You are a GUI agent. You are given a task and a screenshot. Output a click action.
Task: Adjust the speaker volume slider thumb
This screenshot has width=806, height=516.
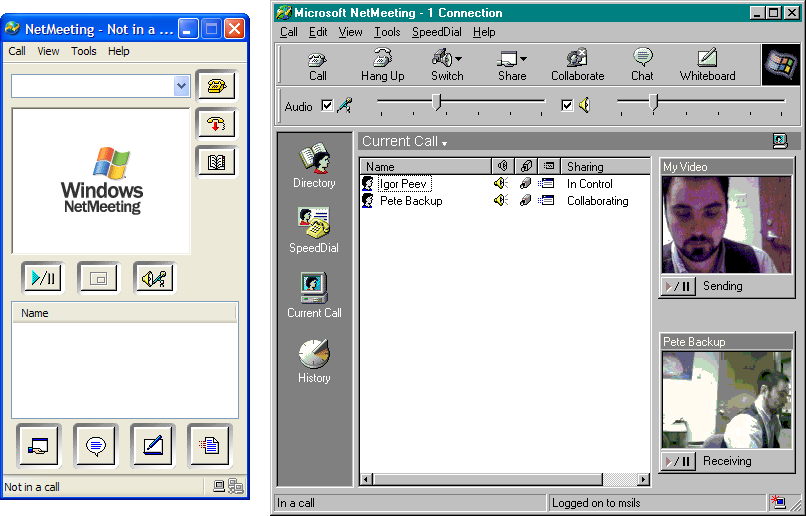pyautogui.click(x=653, y=102)
